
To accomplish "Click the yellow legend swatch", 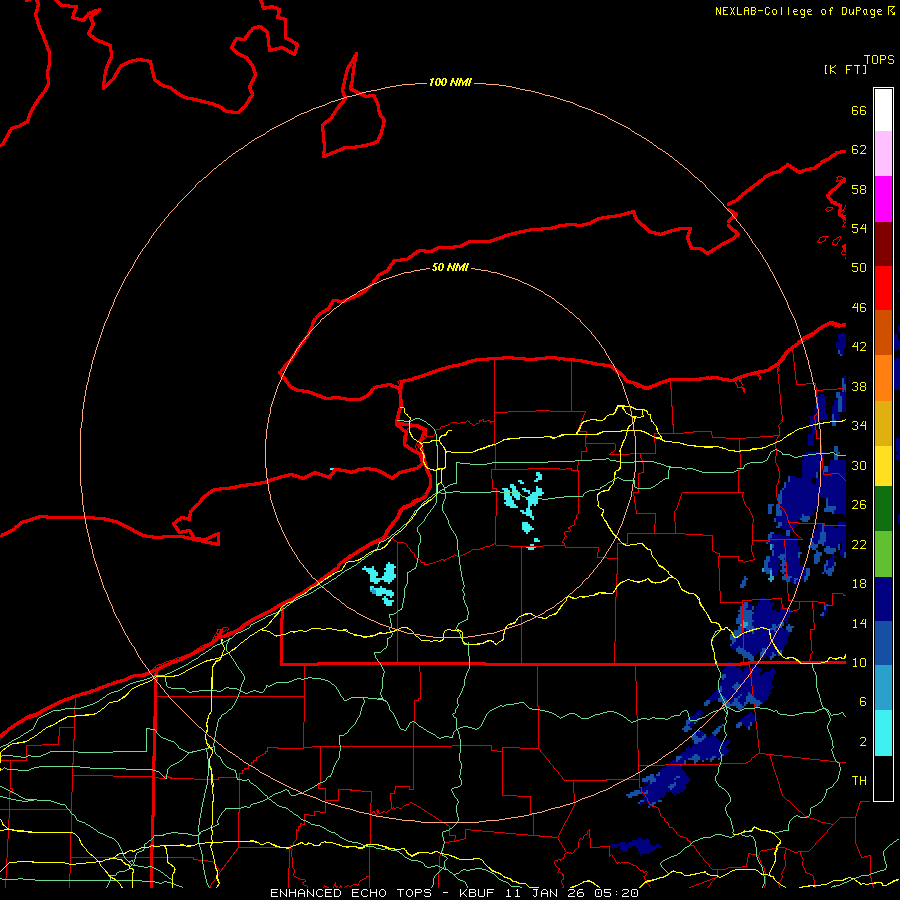I will pos(883,465).
